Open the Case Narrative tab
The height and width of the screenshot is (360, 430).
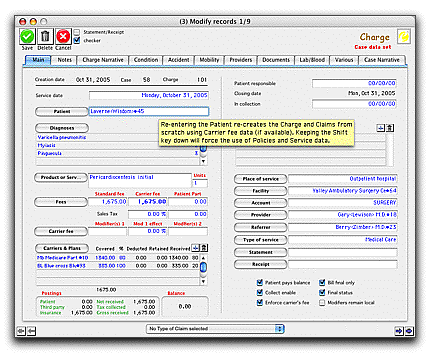(x=382, y=60)
